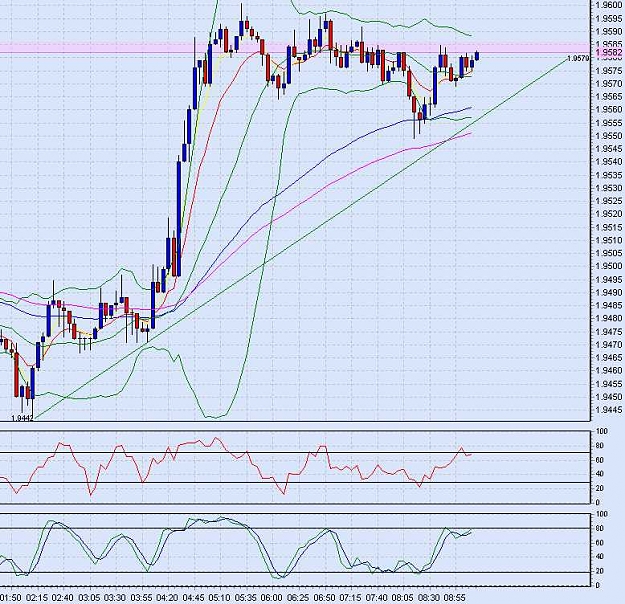Click the 02:15 time axis label

[x=37, y=598]
